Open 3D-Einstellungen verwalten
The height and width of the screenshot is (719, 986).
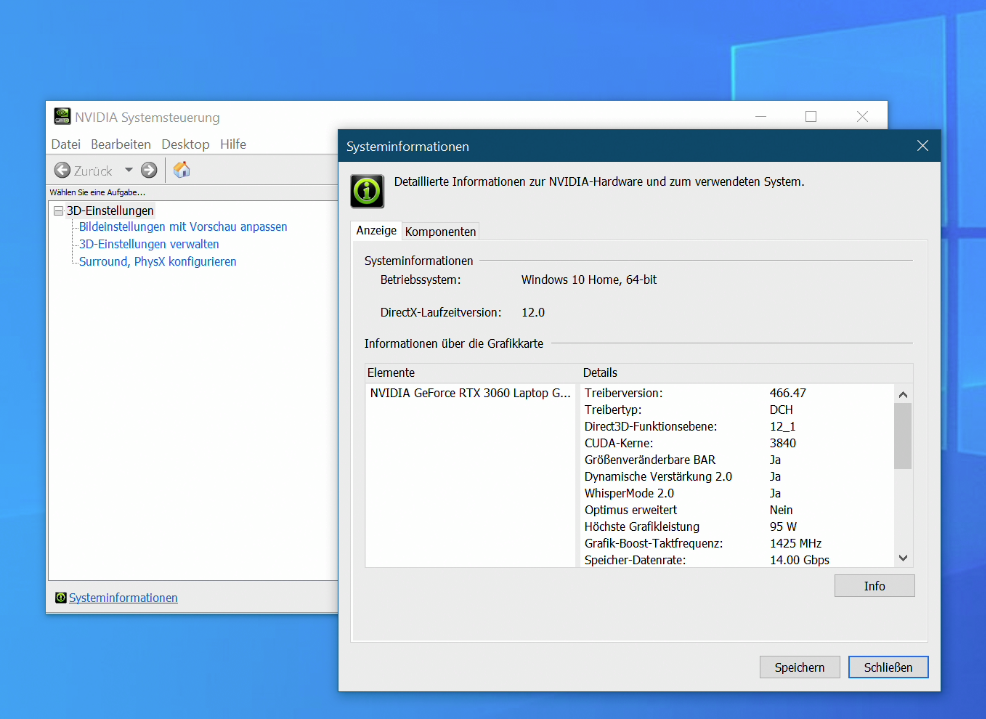click(x=149, y=244)
